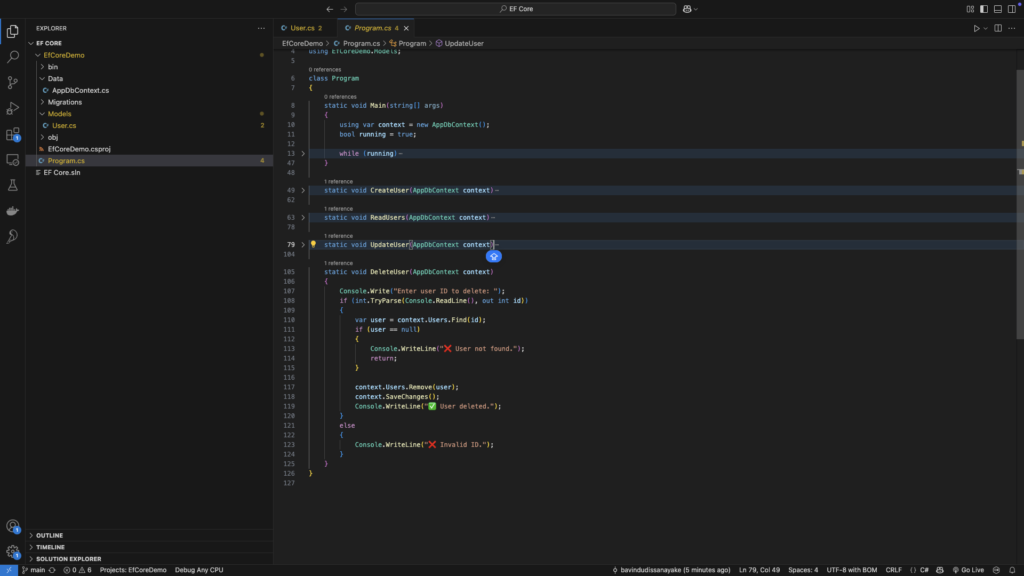
Task: Split the editor to the right
Action: [998, 28]
